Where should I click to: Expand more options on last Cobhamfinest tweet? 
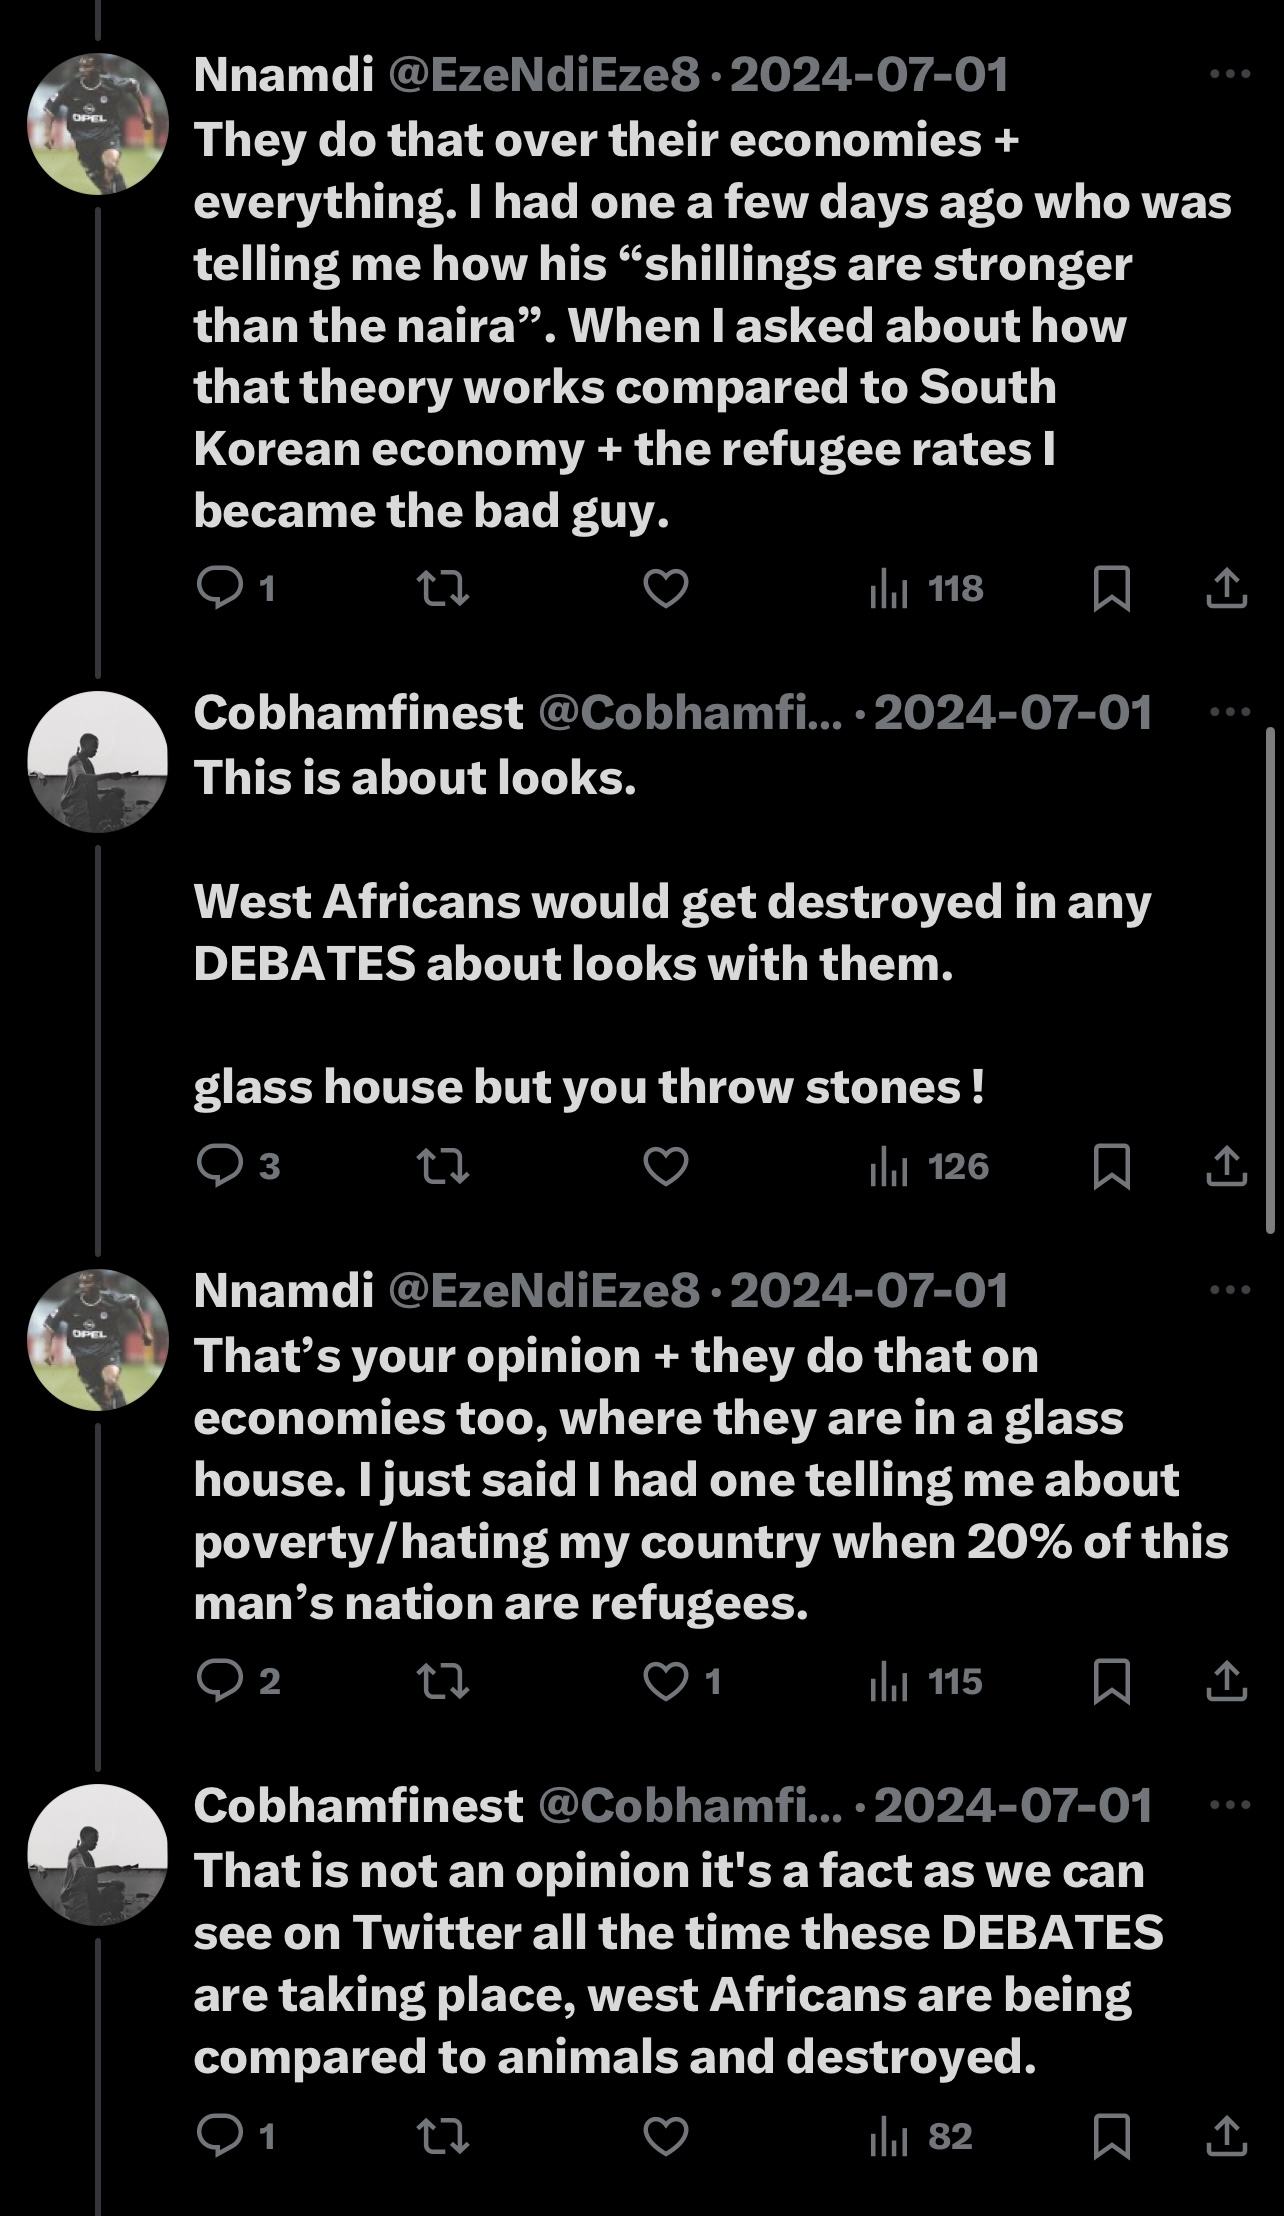tap(1229, 1806)
